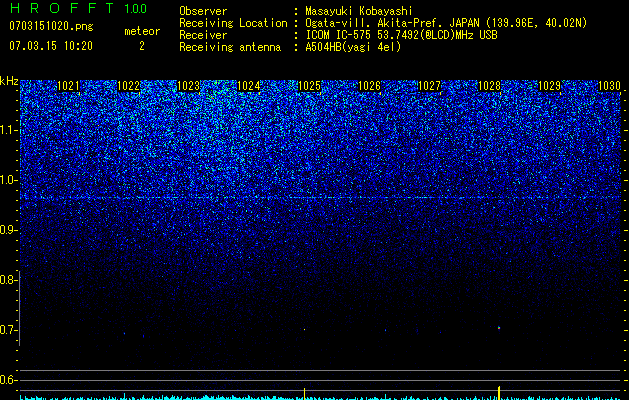Click the 1026 time marker
The width and height of the screenshot is (629, 400).
click(369, 86)
